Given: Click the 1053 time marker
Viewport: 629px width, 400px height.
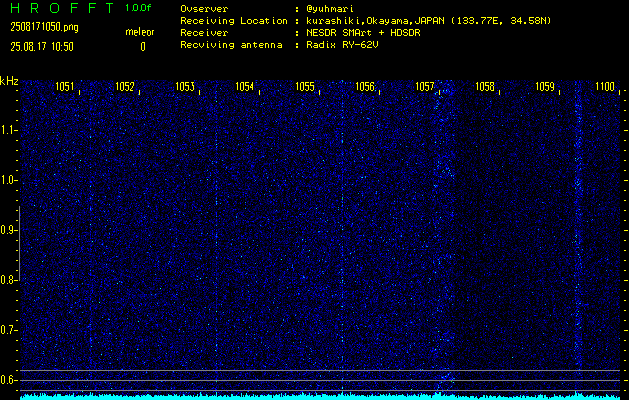Looking at the screenshot, I should pyautogui.click(x=185, y=87).
